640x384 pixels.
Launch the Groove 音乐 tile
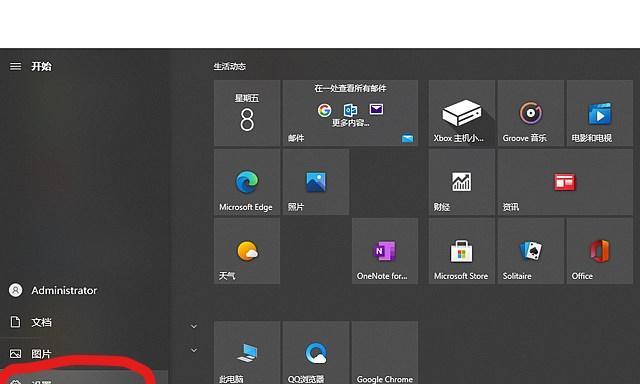tap(531, 113)
